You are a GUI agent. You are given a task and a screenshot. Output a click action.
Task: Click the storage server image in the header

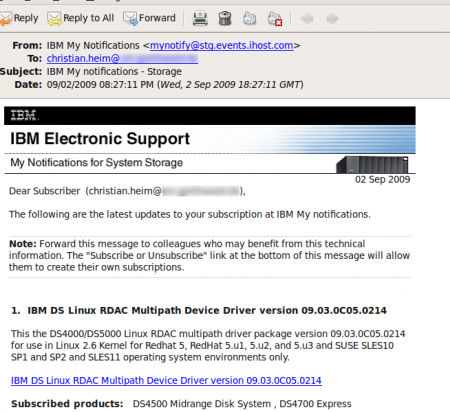[372, 165]
